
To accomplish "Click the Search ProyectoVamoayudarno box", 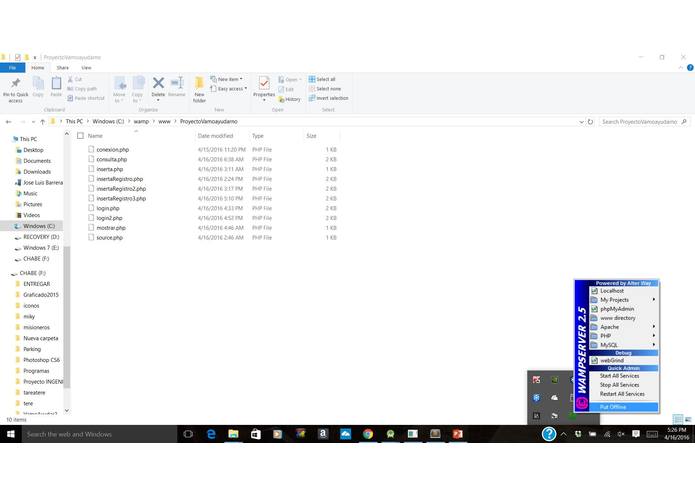I will 644,121.
